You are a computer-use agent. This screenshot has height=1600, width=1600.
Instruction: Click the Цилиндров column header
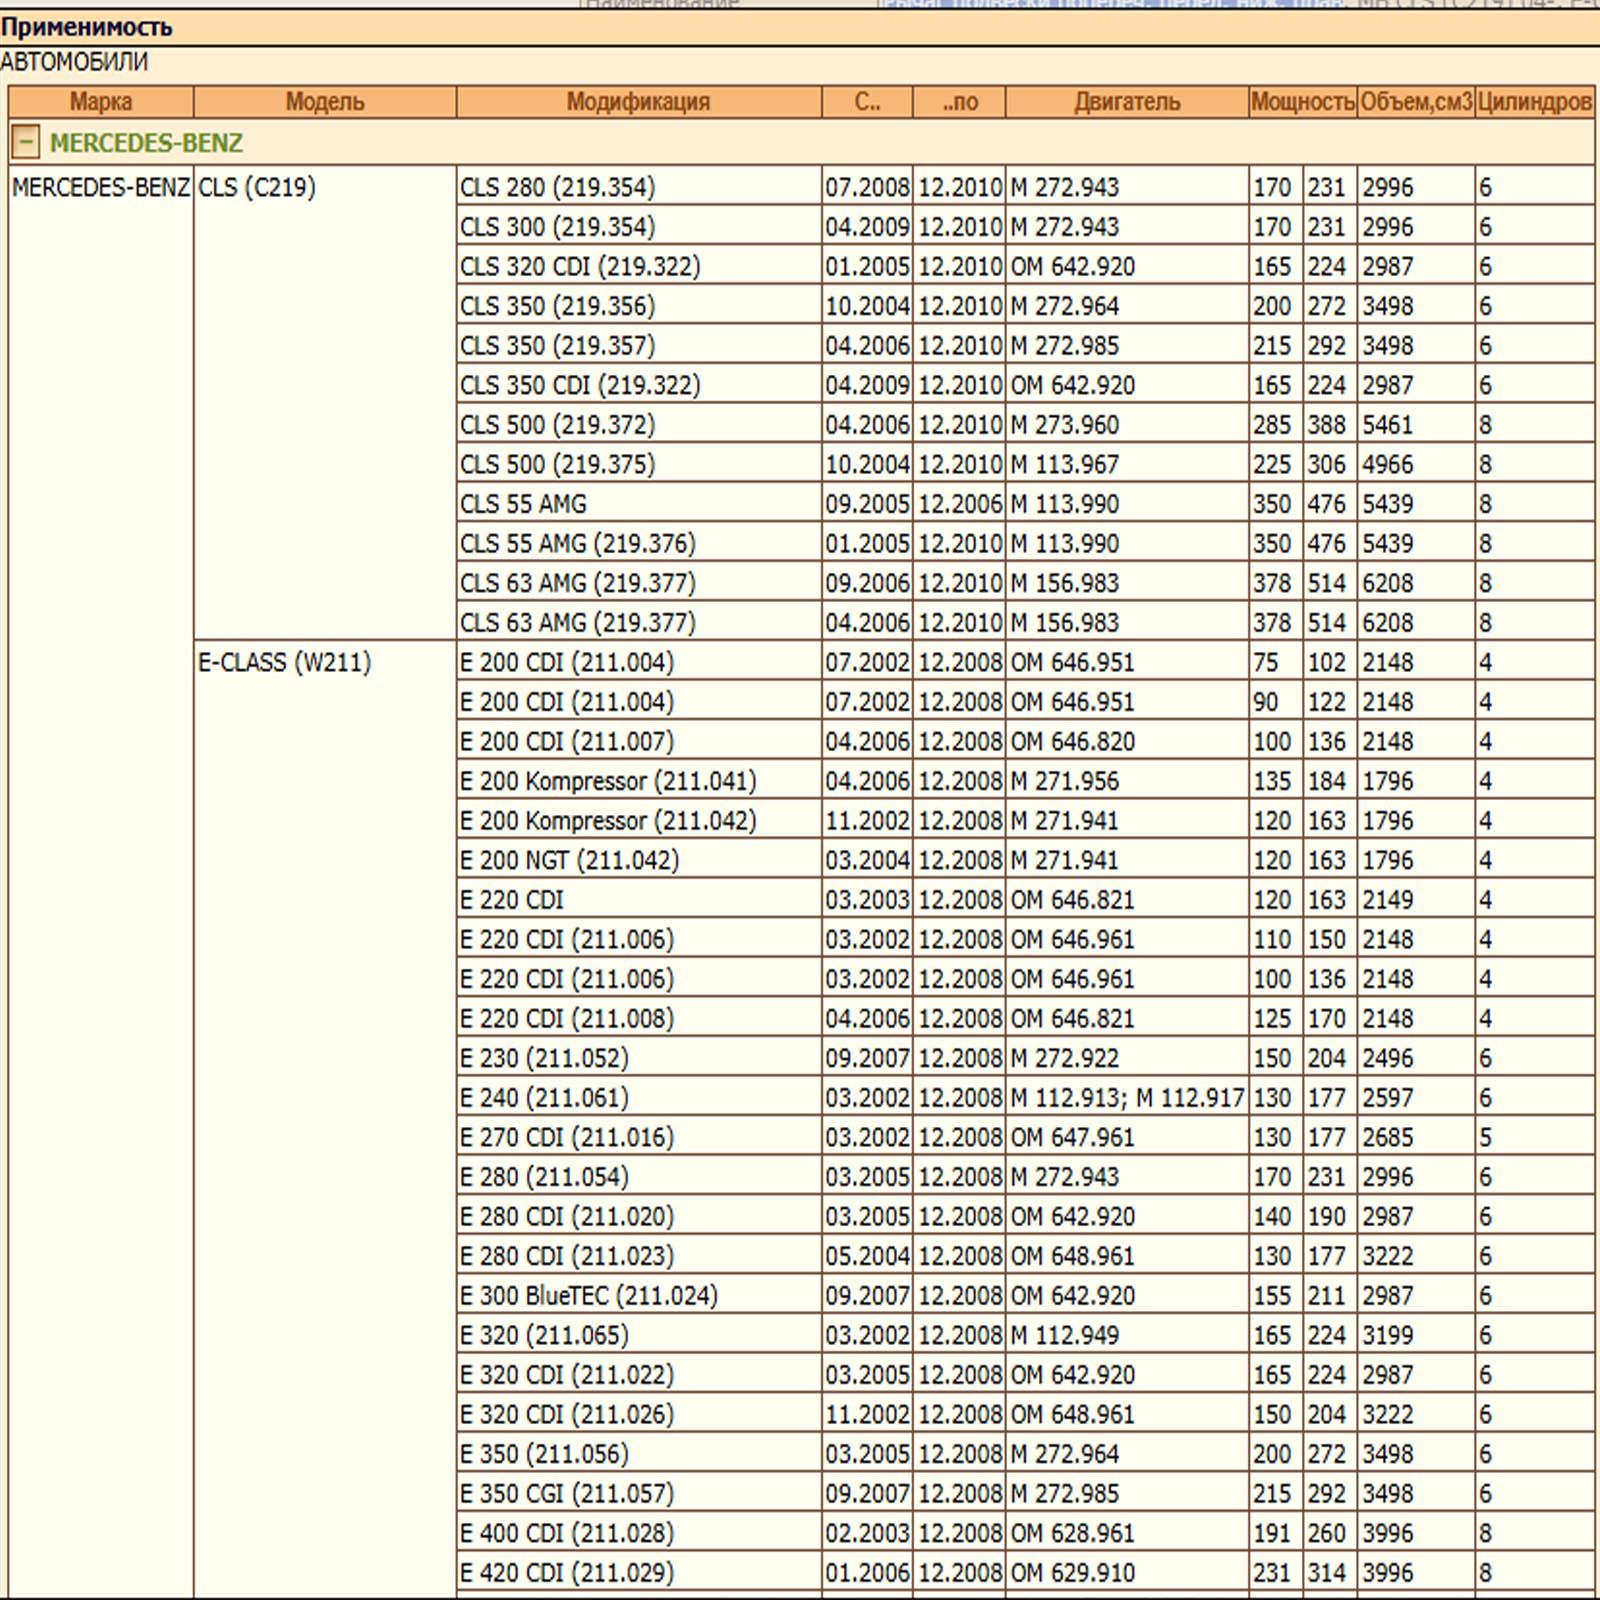tap(1534, 102)
